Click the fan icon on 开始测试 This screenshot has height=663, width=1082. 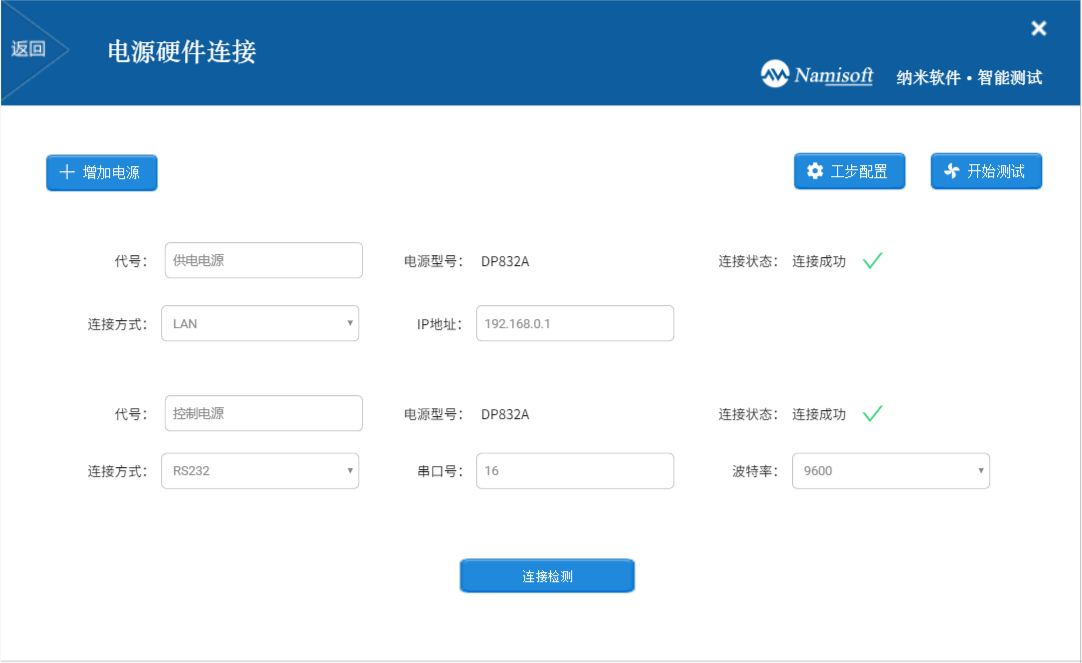pyautogui.click(x=952, y=171)
